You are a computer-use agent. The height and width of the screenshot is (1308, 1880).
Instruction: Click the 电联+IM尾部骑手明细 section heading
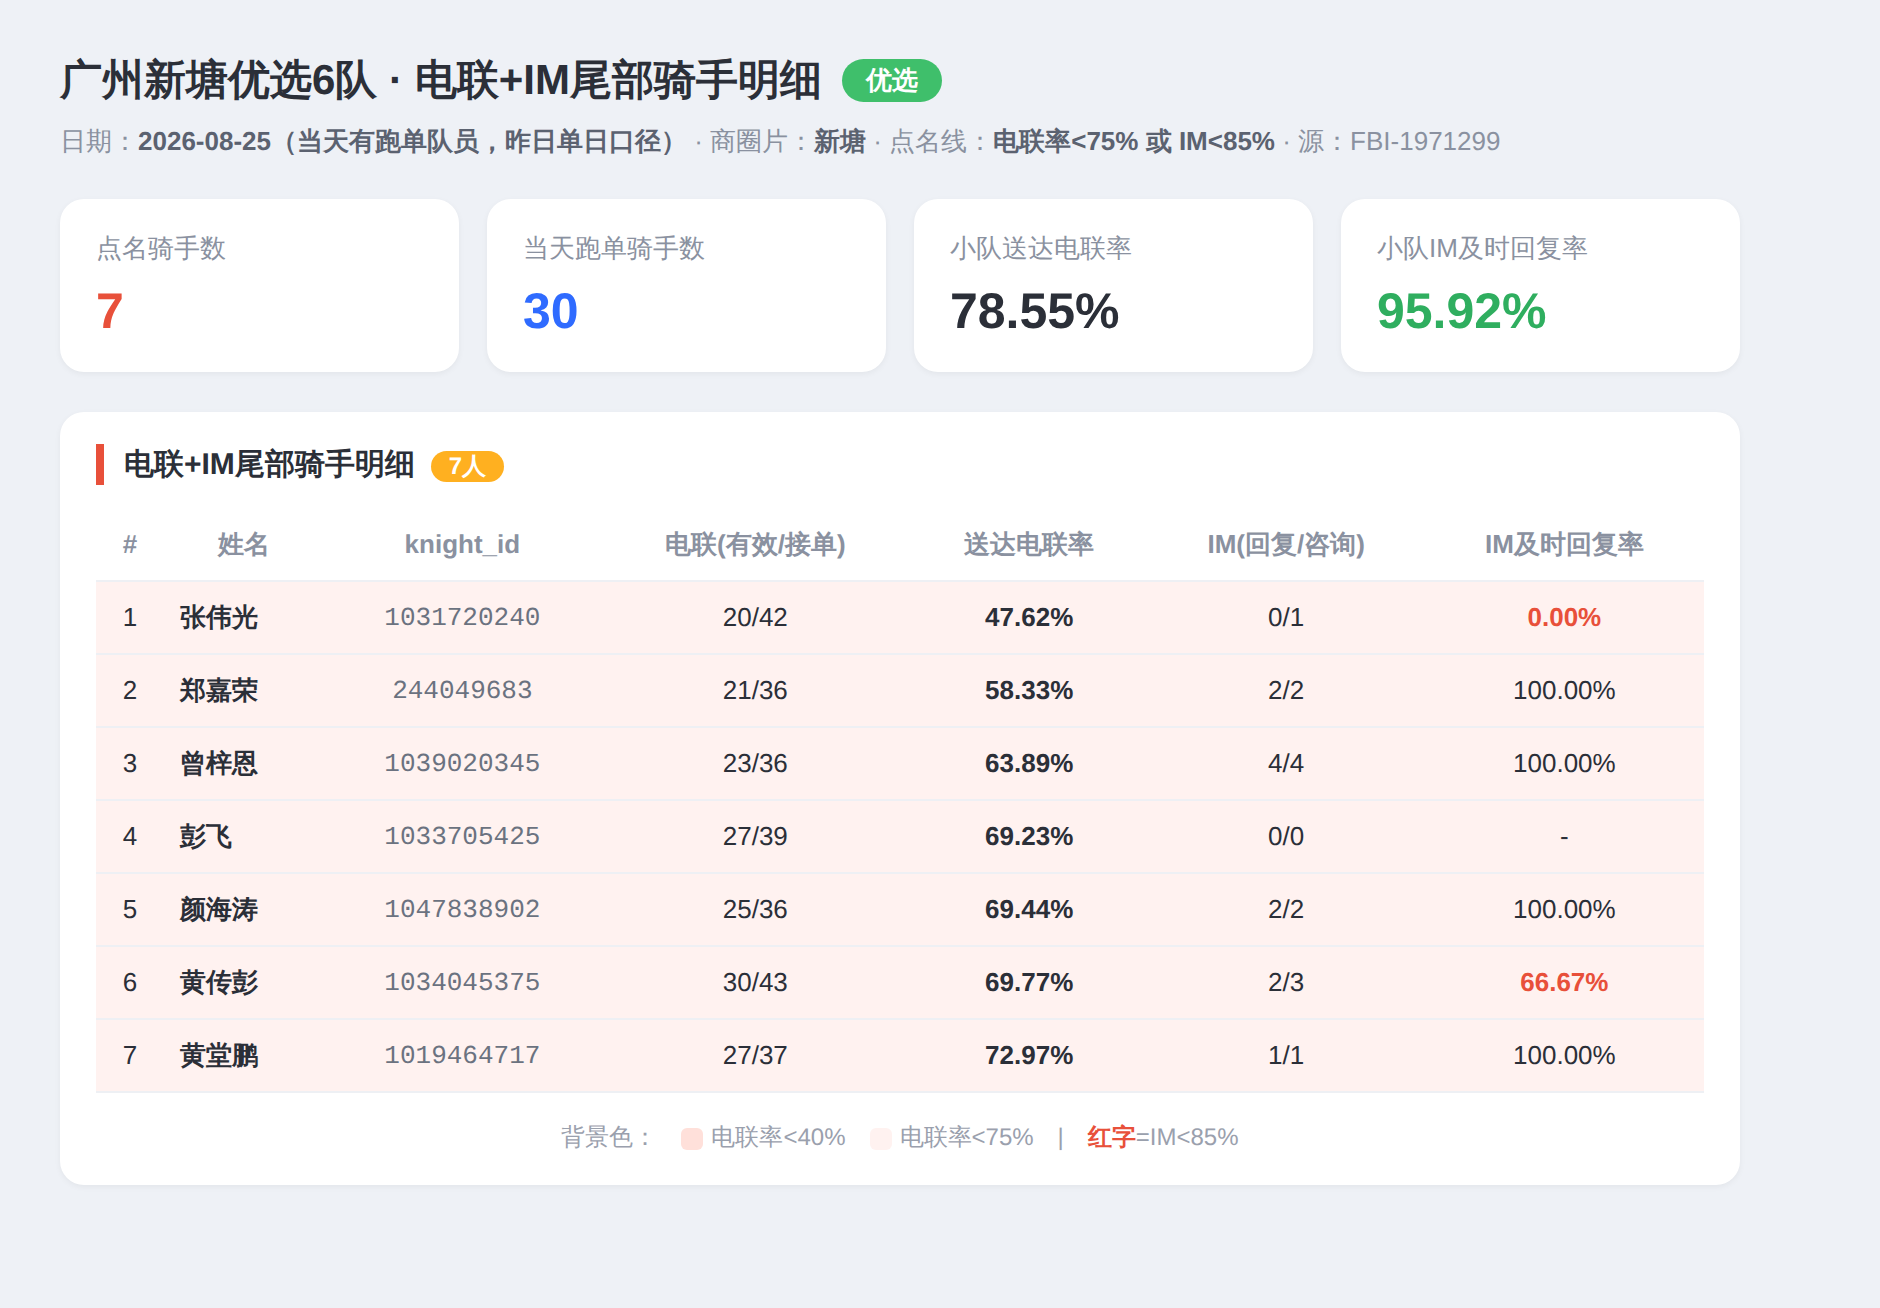click(268, 464)
